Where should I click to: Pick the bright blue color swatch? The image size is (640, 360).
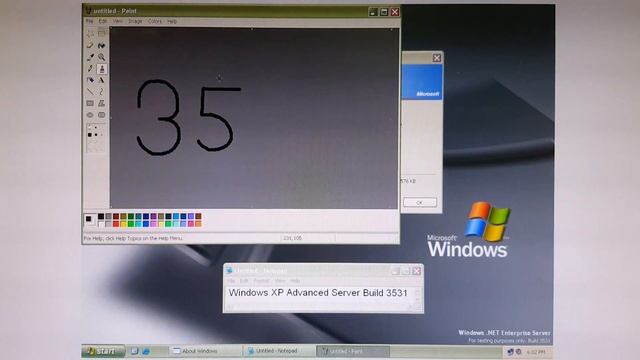(146, 224)
